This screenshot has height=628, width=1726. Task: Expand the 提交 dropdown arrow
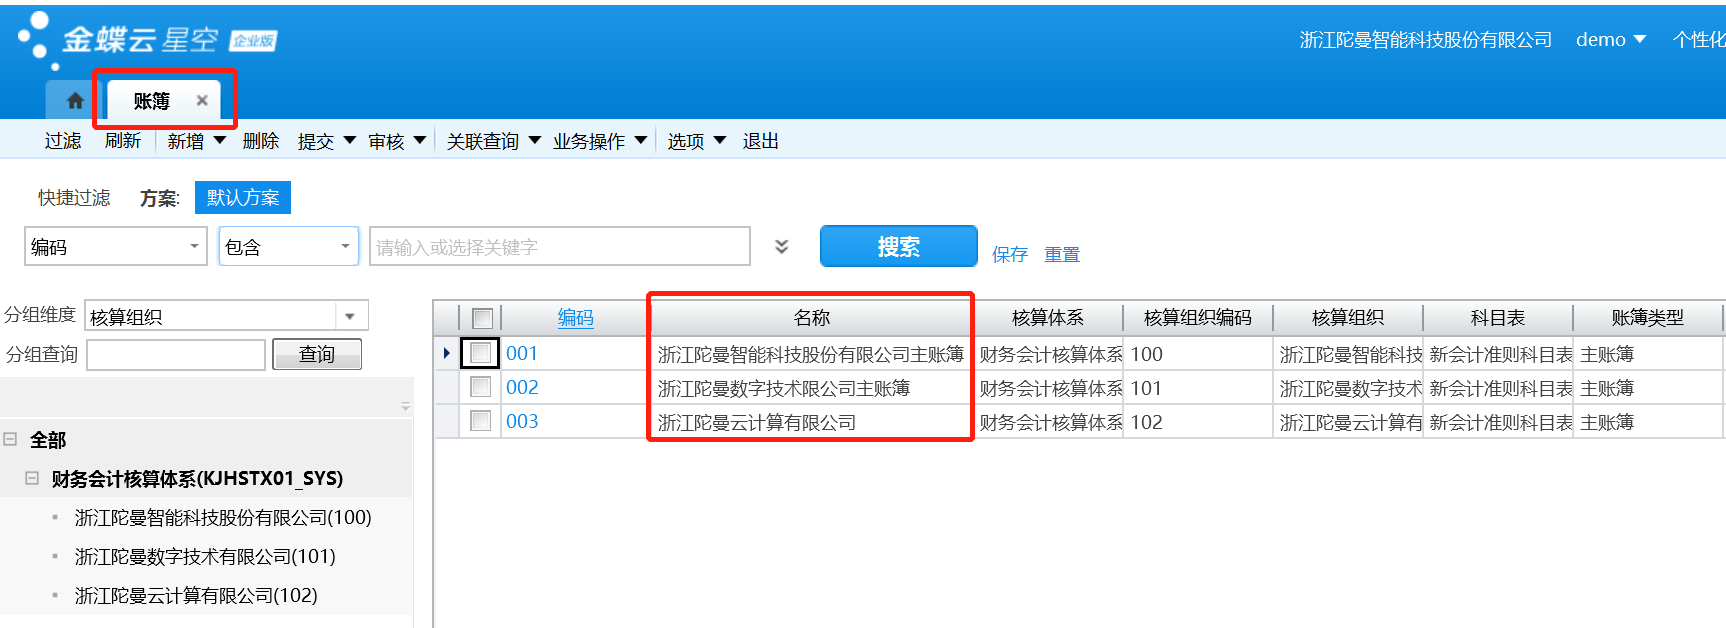click(350, 141)
